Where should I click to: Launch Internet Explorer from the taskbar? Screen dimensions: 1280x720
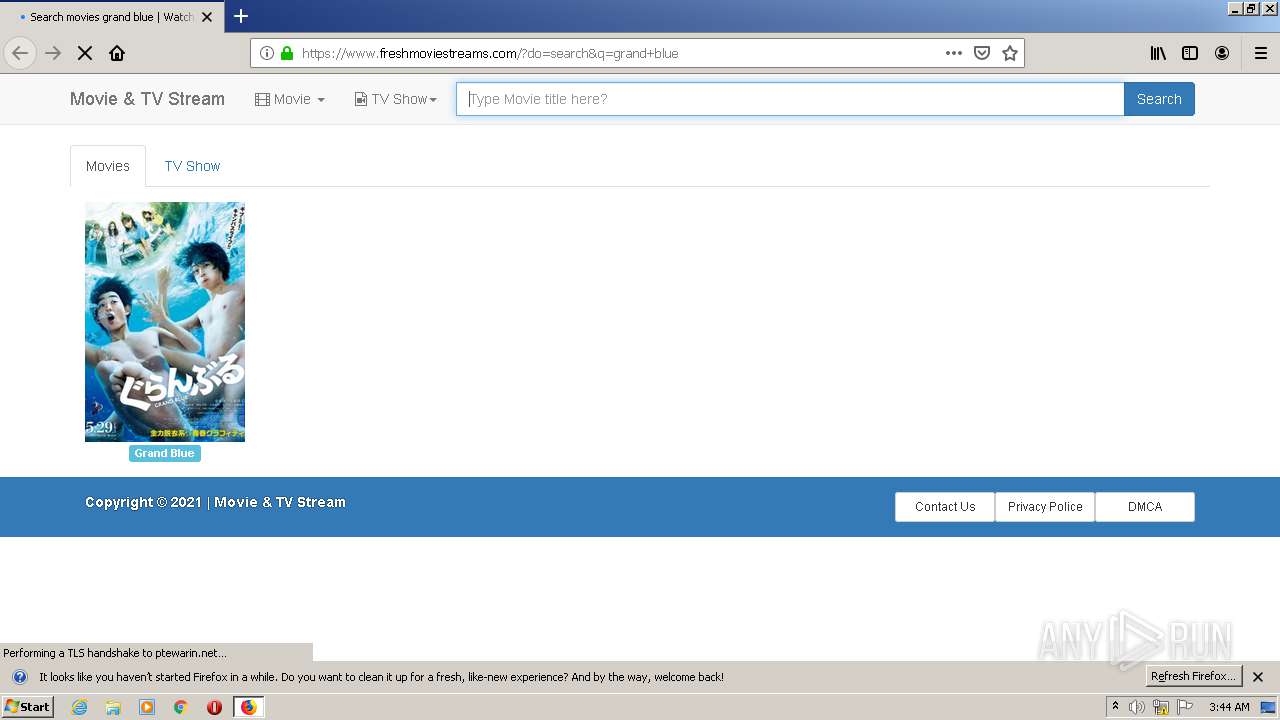point(79,707)
